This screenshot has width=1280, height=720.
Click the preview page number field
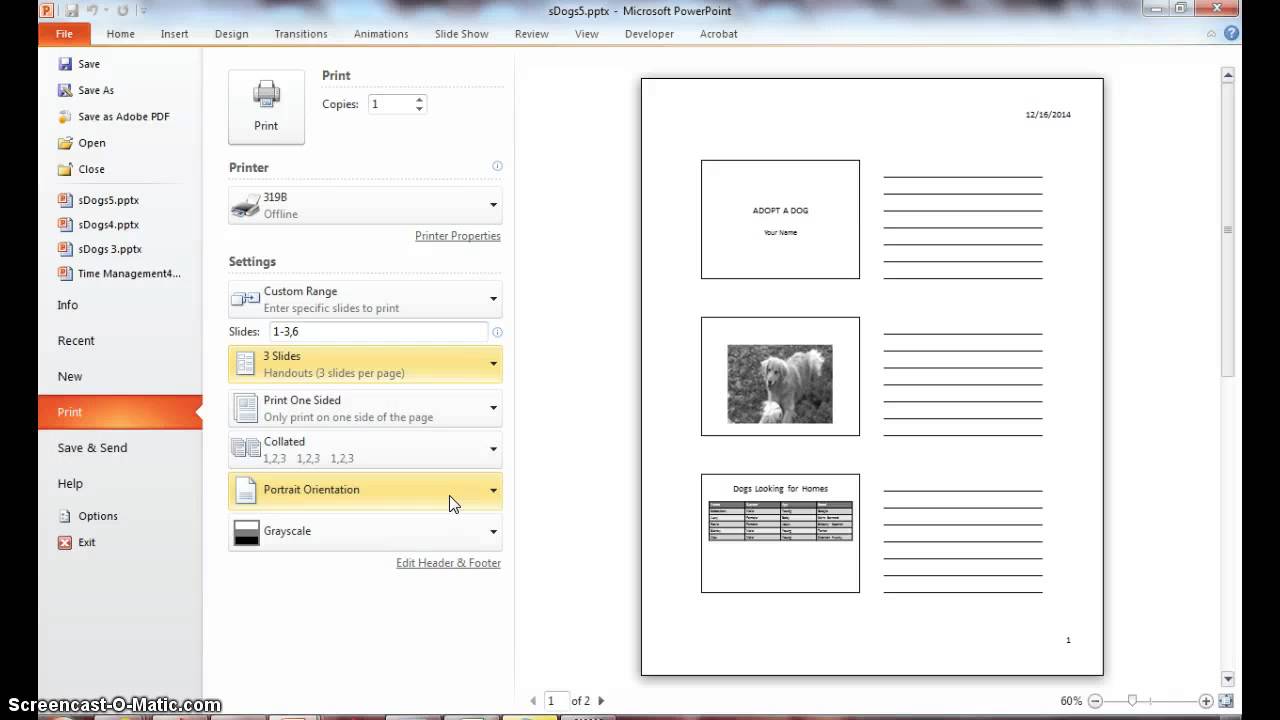pos(556,701)
